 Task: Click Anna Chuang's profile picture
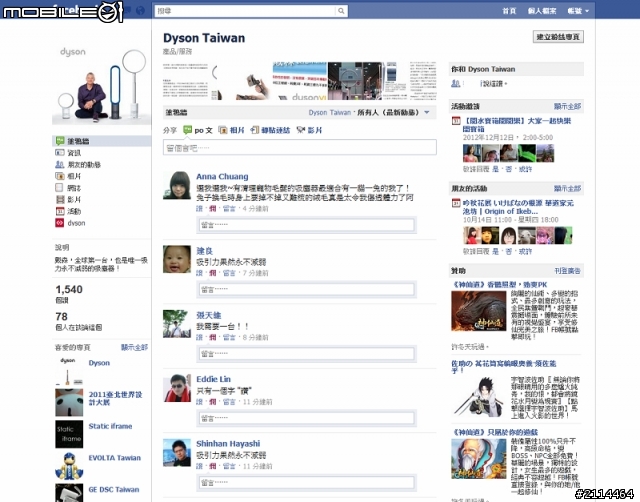click(177, 185)
